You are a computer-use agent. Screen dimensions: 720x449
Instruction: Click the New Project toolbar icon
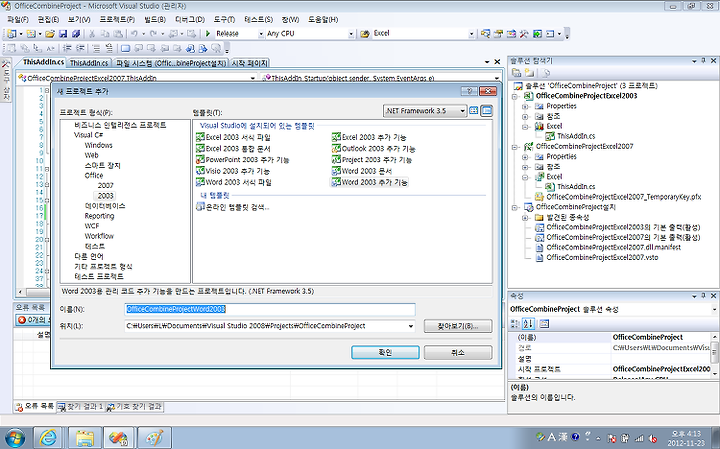tap(11, 34)
